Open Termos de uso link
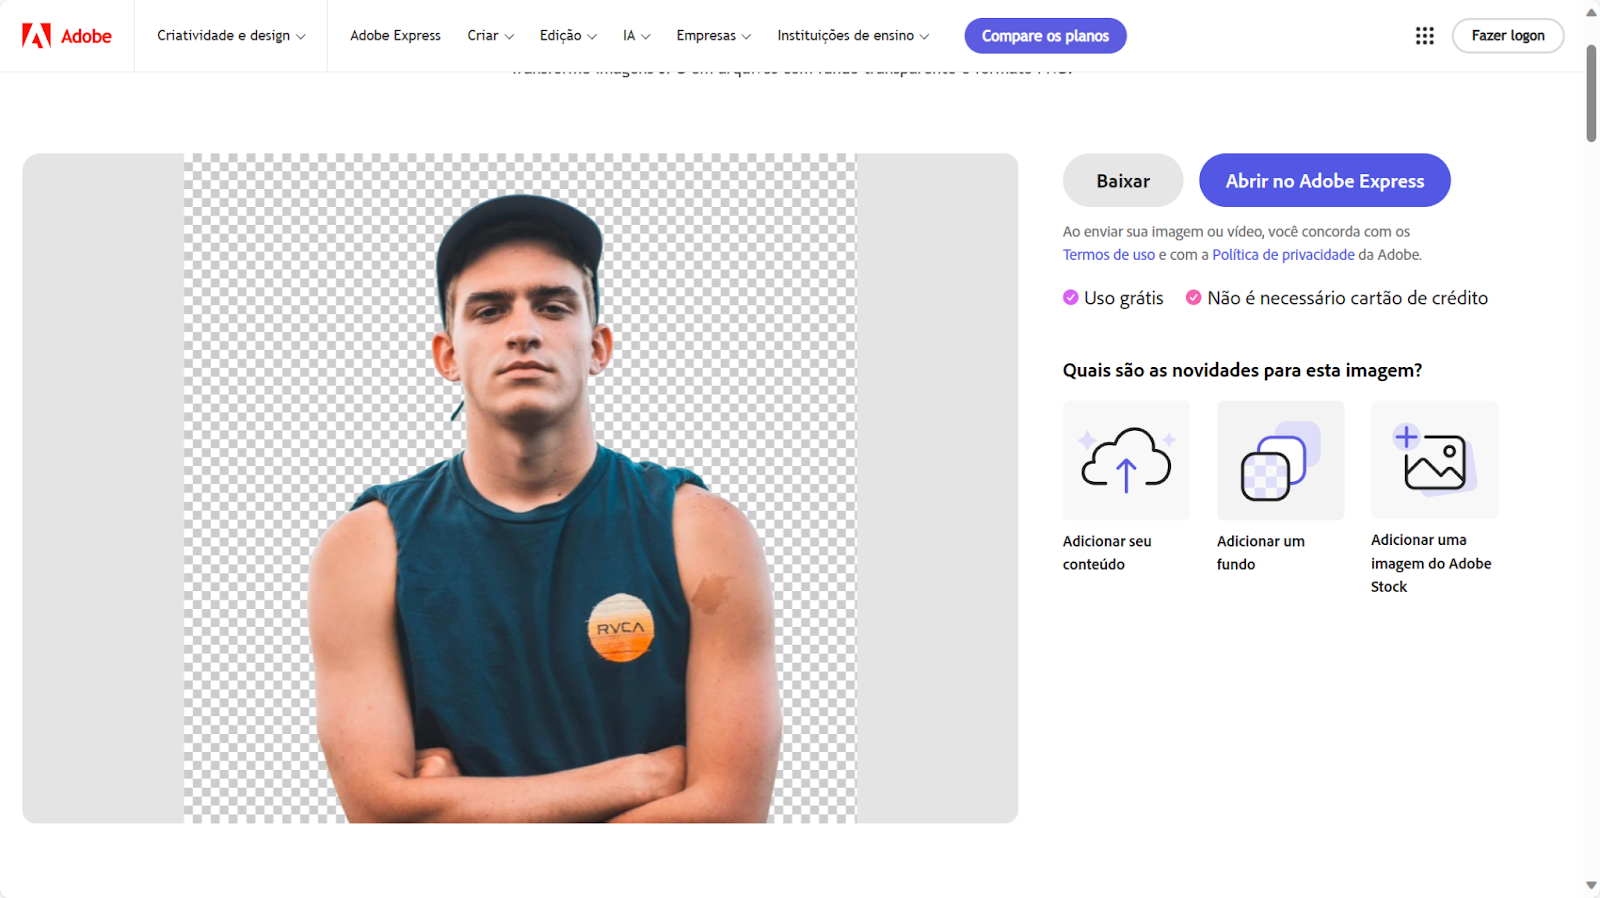The image size is (1600, 898). (x=1109, y=255)
